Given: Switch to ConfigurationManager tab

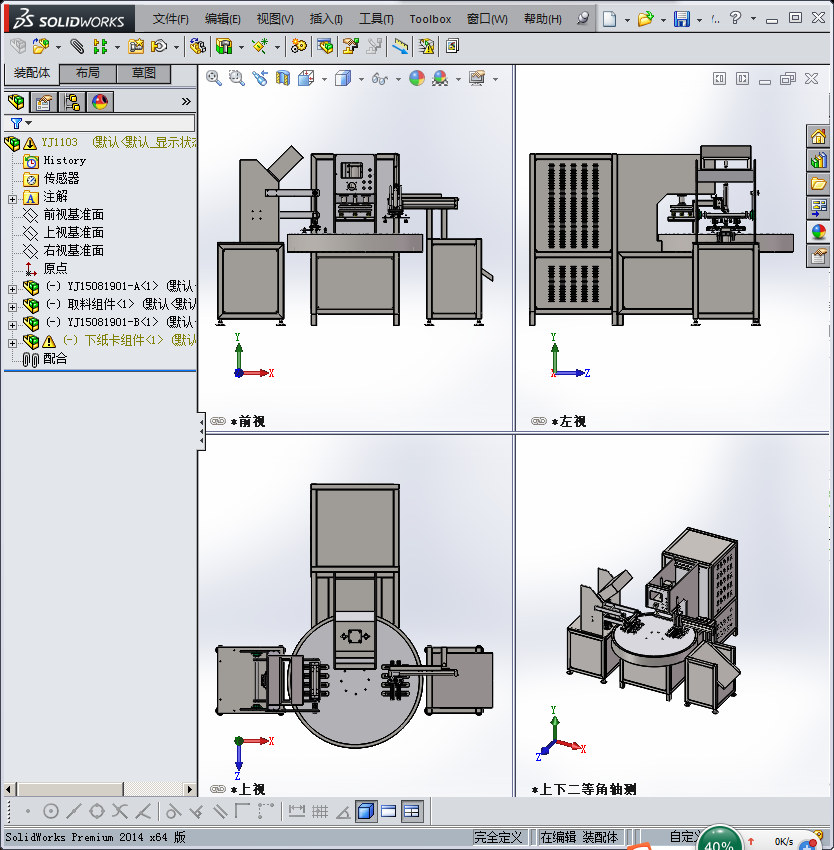Looking at the screenshot, I should 72,102.
